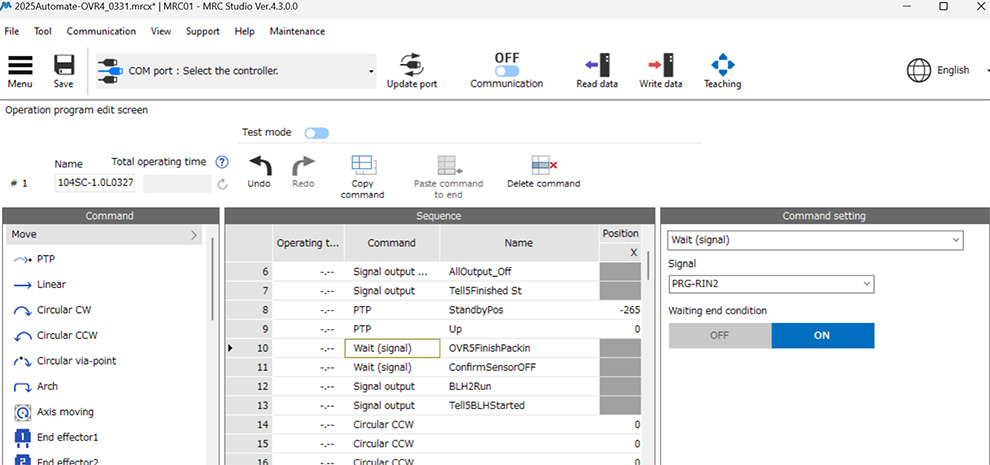The image size is (990, 465).
Task: Toggle the Test mode switch
Action: [x=316, y=133]
